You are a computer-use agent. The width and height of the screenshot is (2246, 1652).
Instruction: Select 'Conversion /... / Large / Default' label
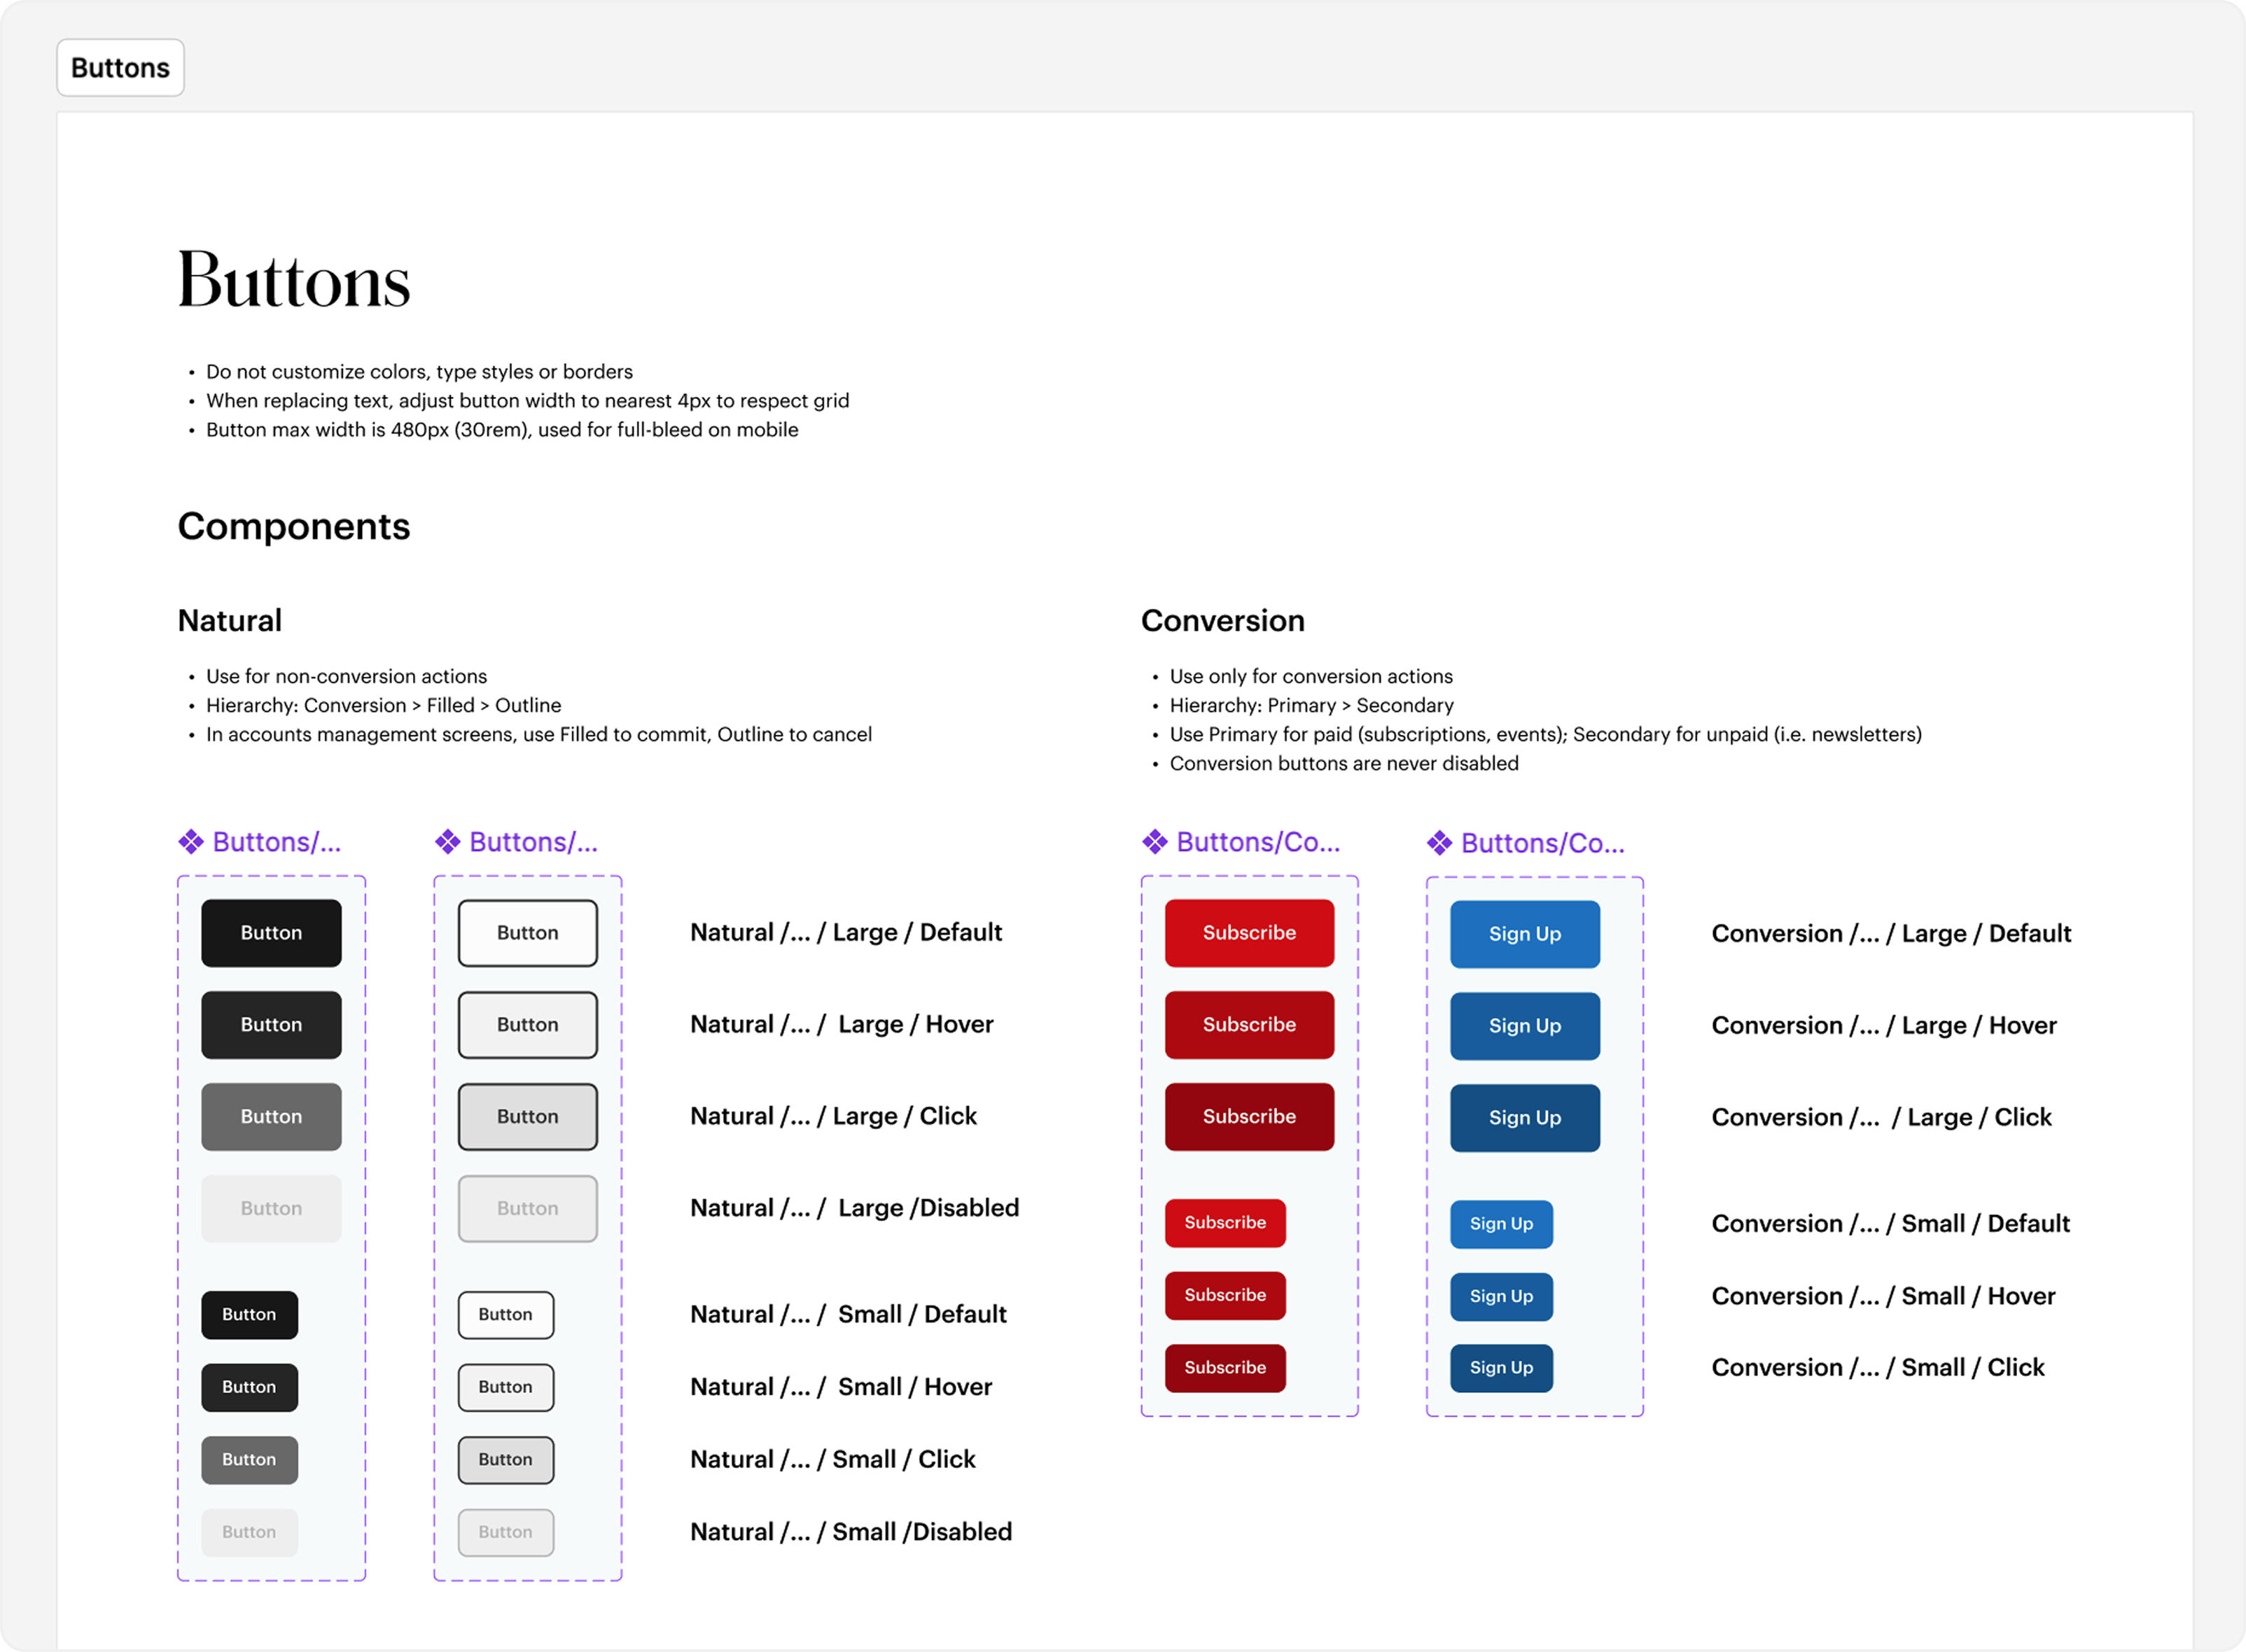click(1892, 934)
